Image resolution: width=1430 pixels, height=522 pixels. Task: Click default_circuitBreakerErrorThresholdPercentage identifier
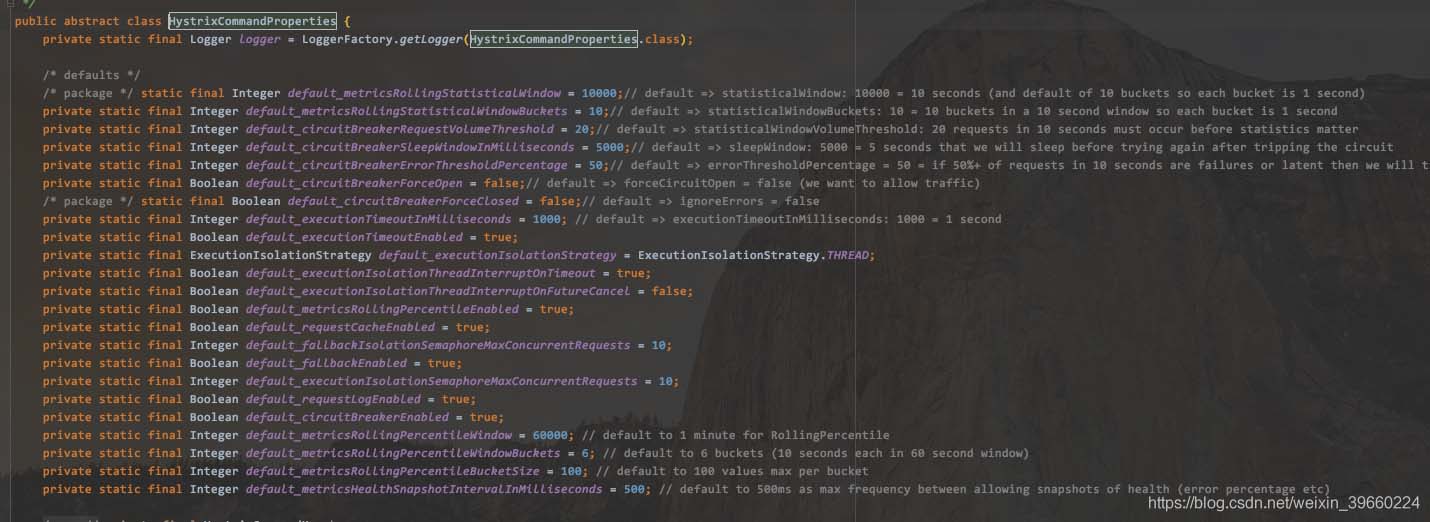point(406,165)
